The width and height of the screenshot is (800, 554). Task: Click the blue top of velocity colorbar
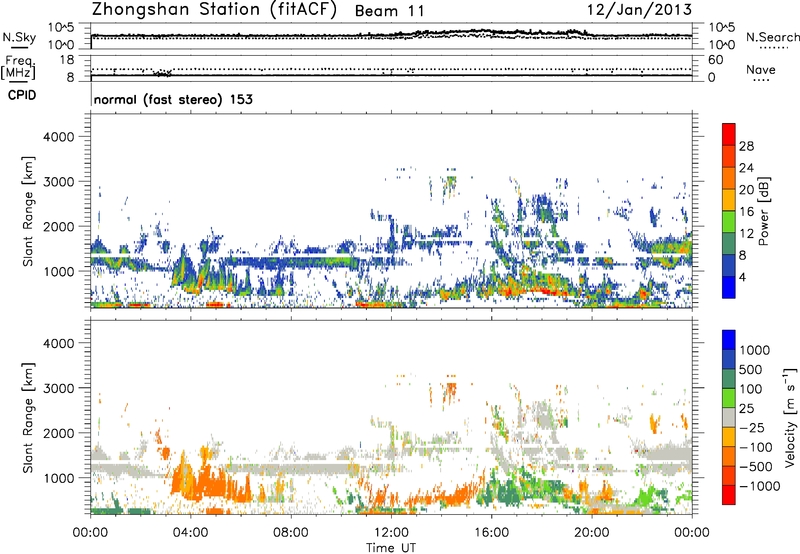coord(729,340)
